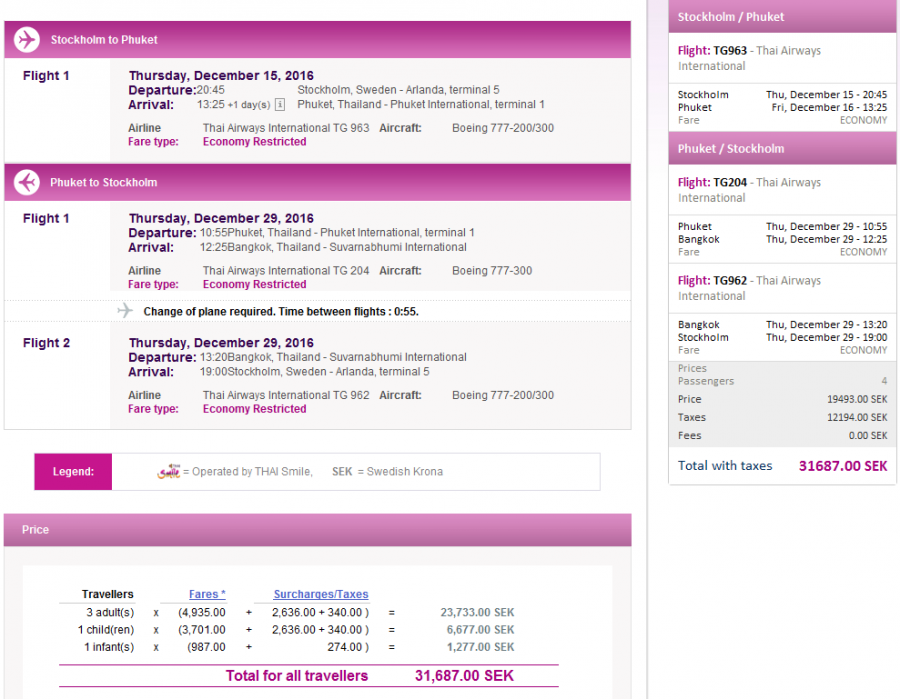Click the 6,677.00 SEK child total
Screen dimensions: 900x699
click(480, 630)
